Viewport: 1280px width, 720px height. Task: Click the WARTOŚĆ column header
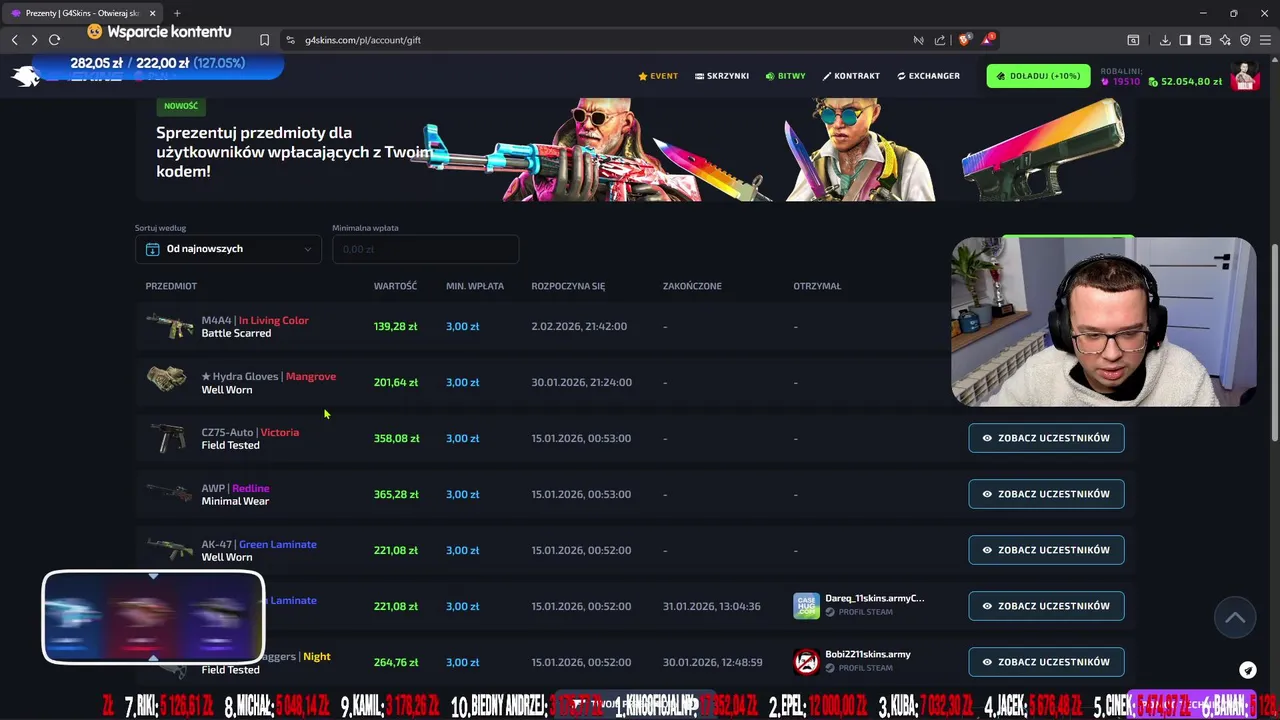[x=395, y=286]
